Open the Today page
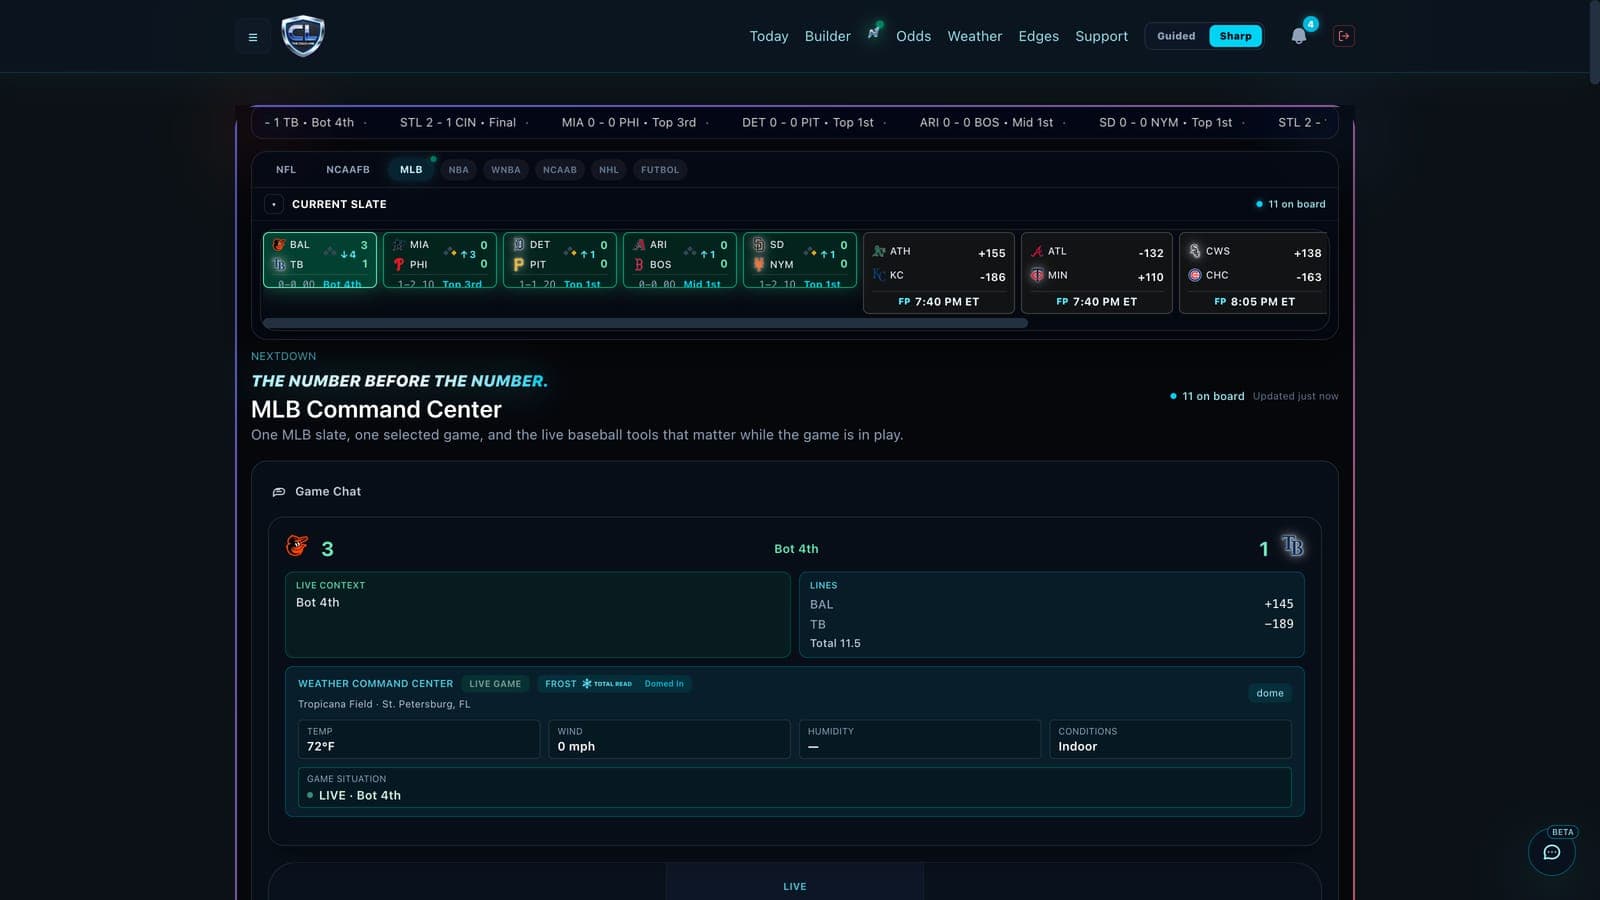This screenshot has width=1600, height=900. 769,36
